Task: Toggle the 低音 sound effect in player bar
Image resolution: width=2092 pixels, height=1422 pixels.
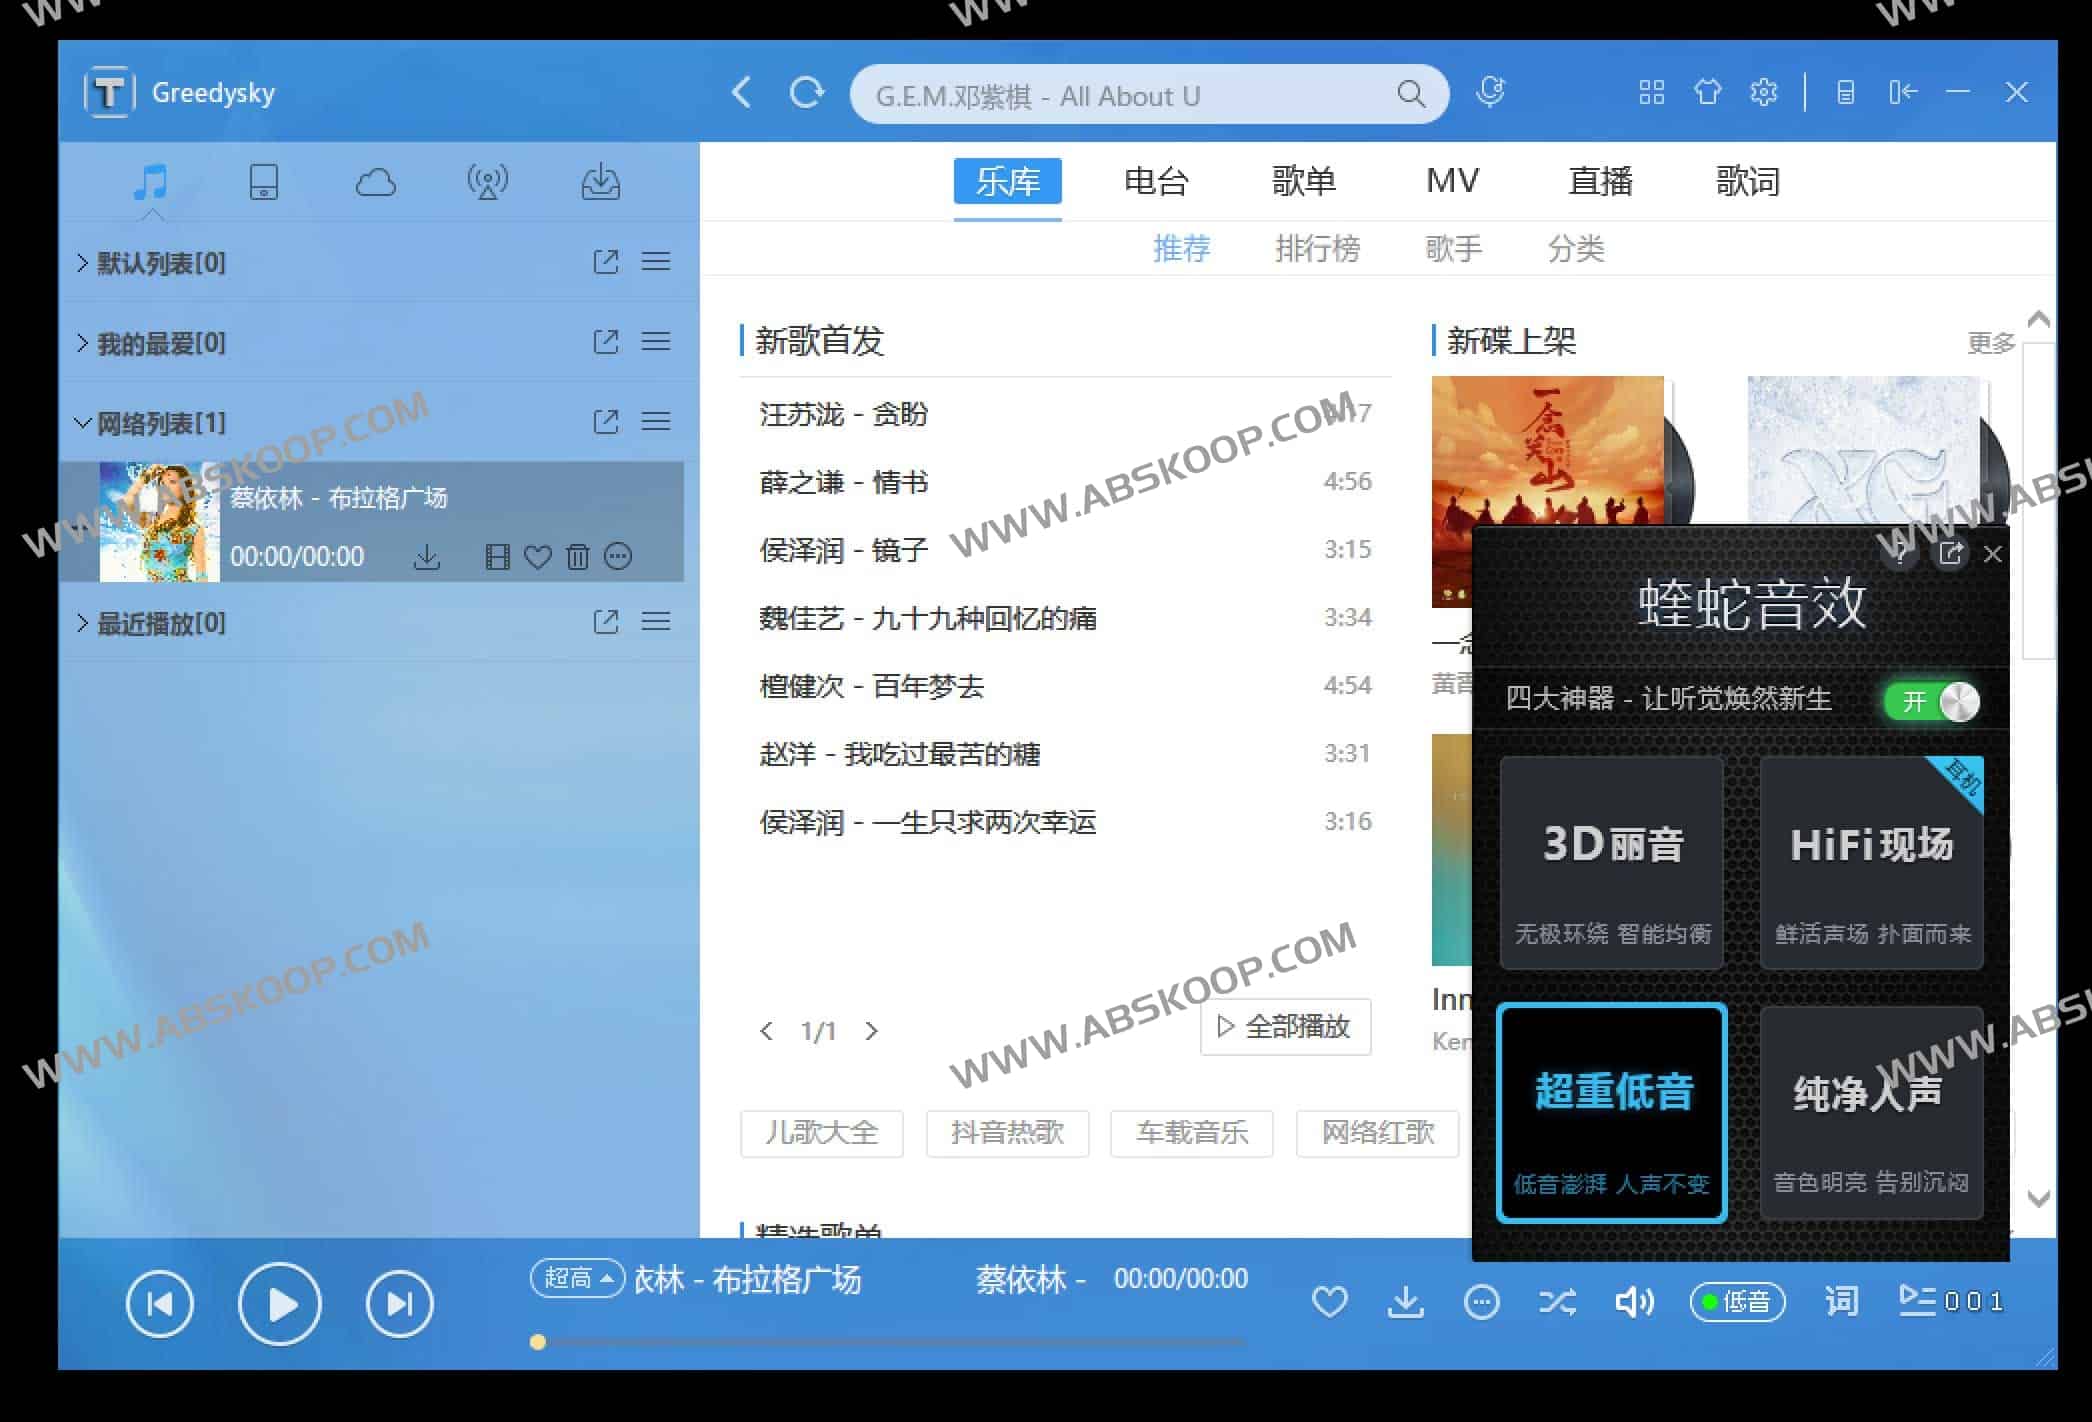Action: tap(1737, 1301)
